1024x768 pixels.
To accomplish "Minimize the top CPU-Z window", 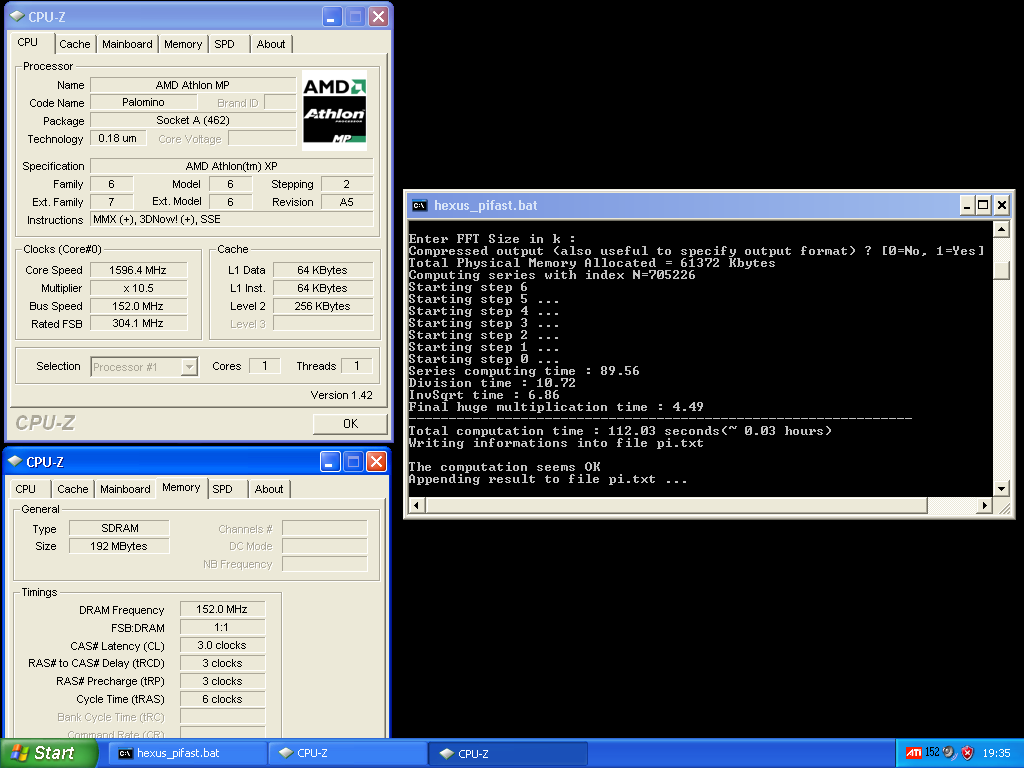I will pos(332,17).
